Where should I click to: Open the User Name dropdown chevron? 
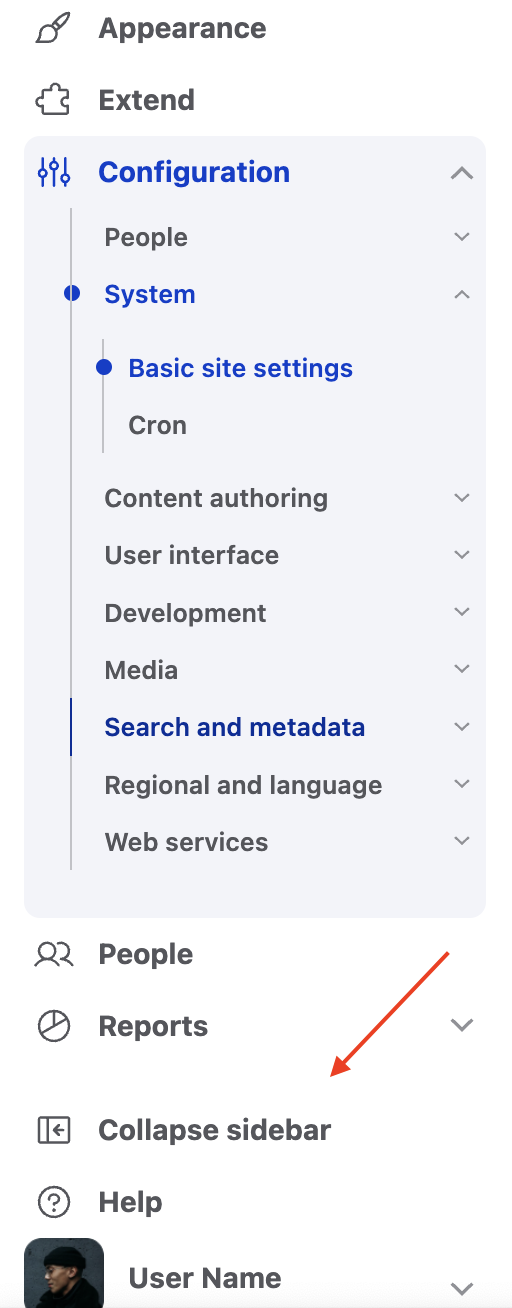tap(461, 1288)
